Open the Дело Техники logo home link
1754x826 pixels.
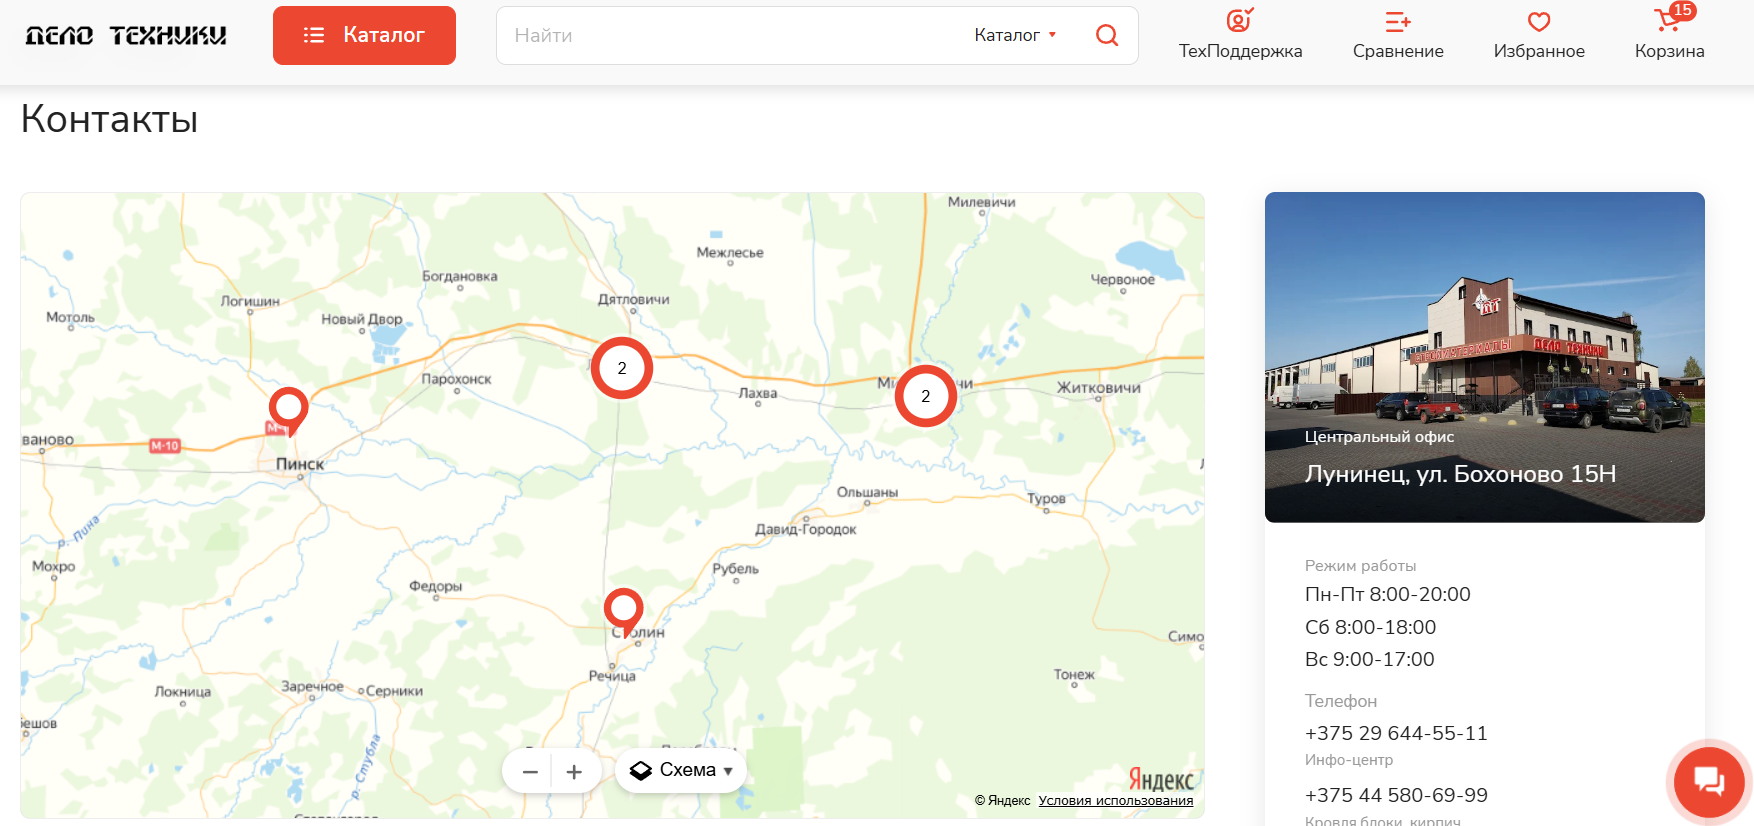point(126,35)
